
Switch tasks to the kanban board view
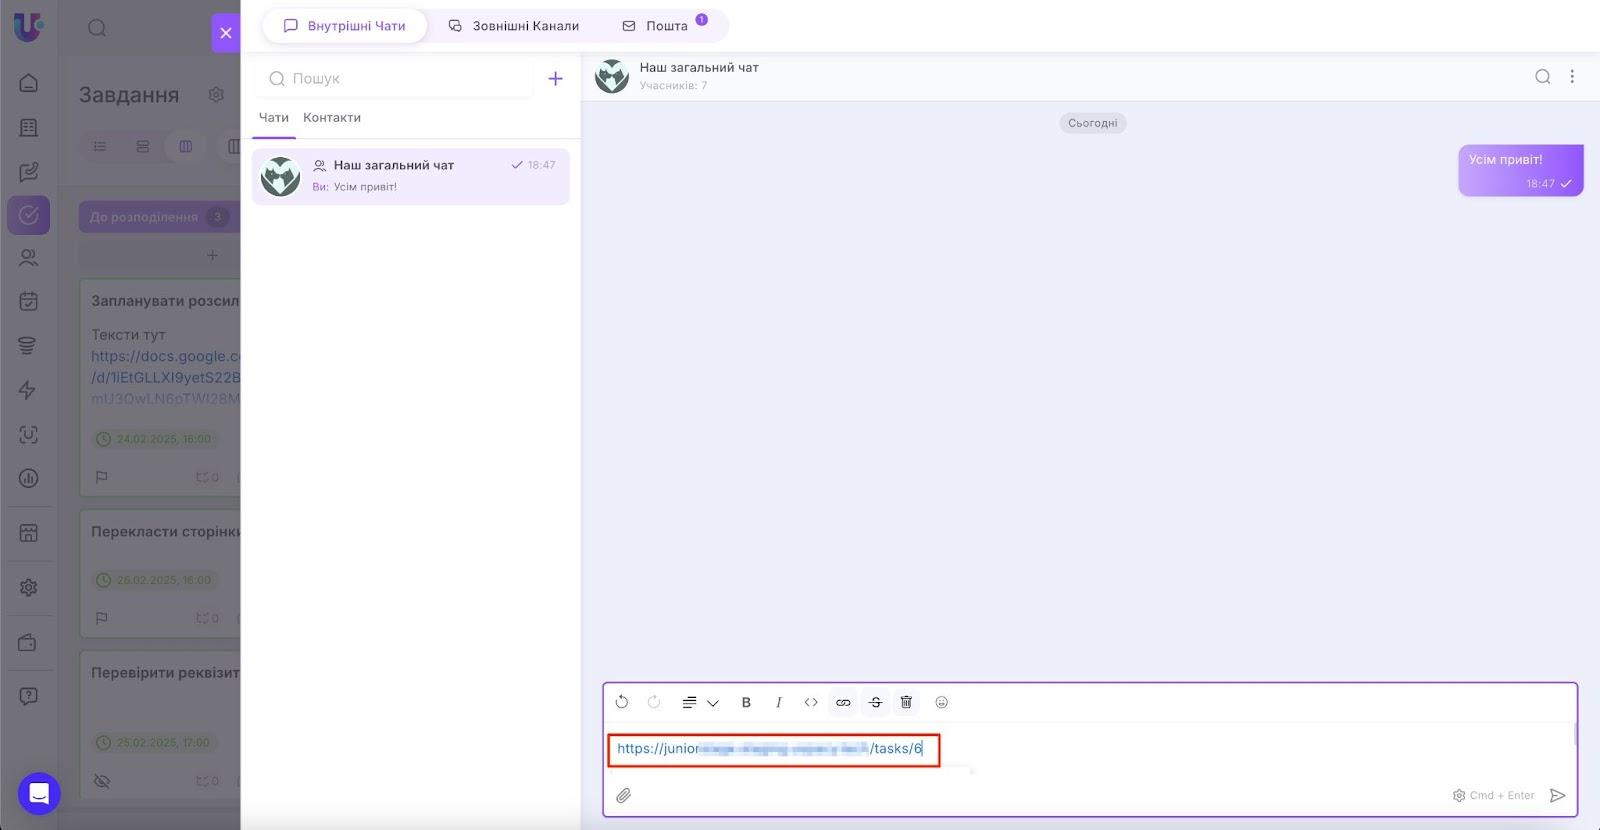point(186,147)
